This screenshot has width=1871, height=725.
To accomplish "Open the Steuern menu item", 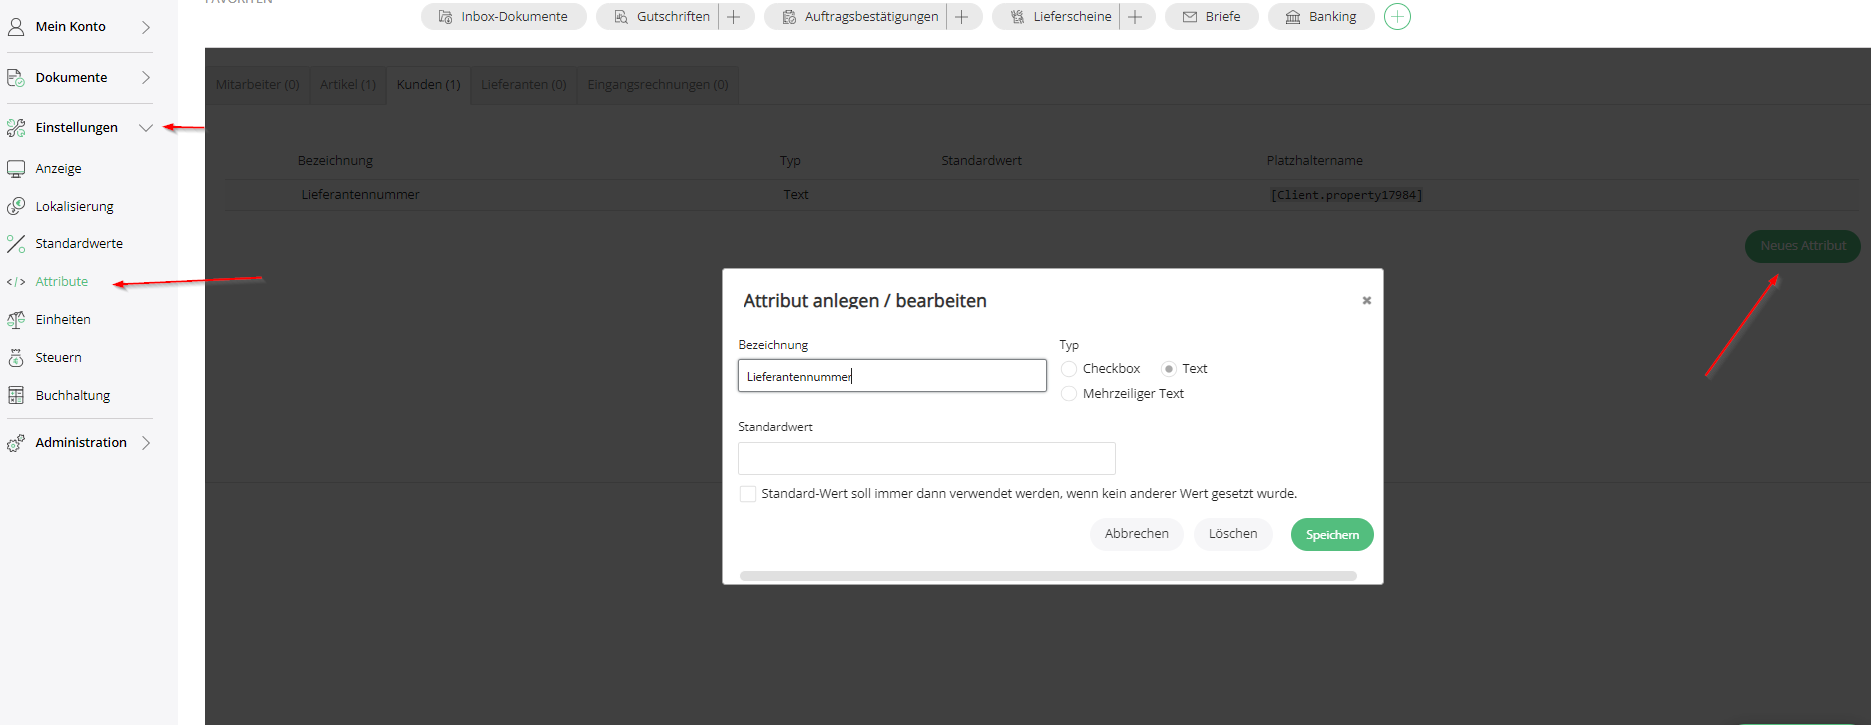I will pos(59,358).
